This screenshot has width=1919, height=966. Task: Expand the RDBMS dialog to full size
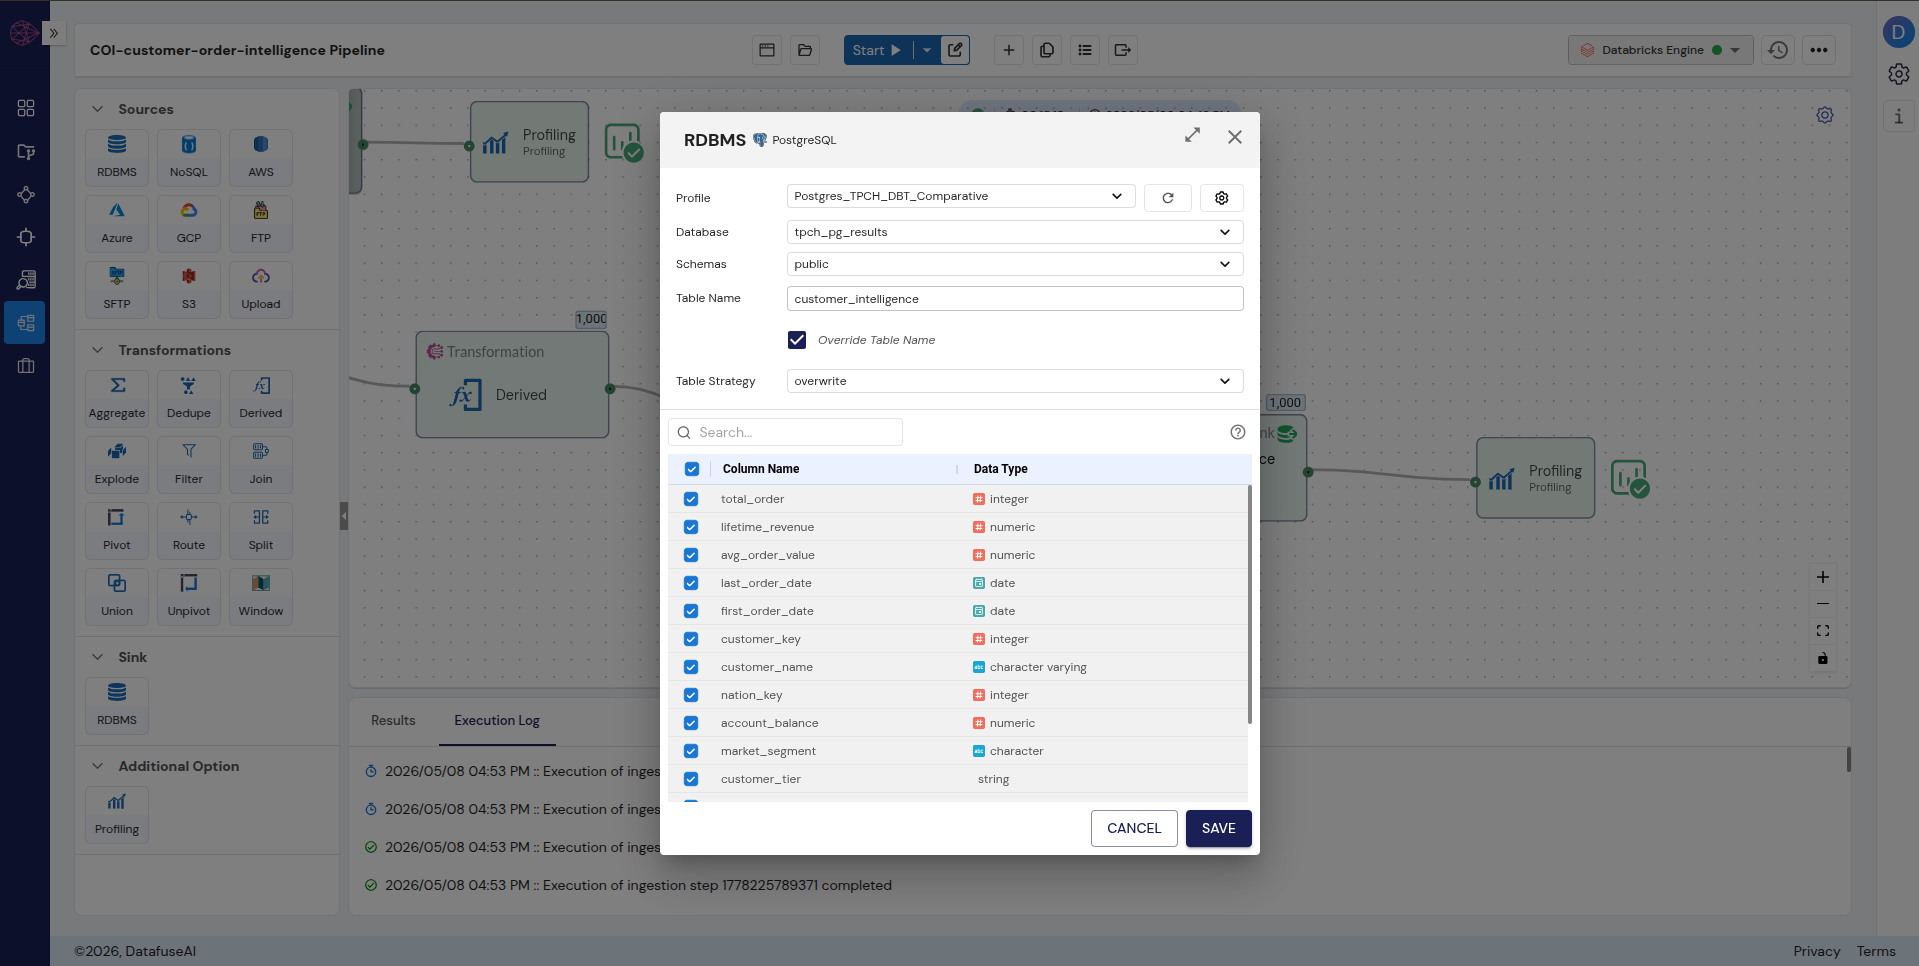pyautogui.click(x=1192, y=135)
